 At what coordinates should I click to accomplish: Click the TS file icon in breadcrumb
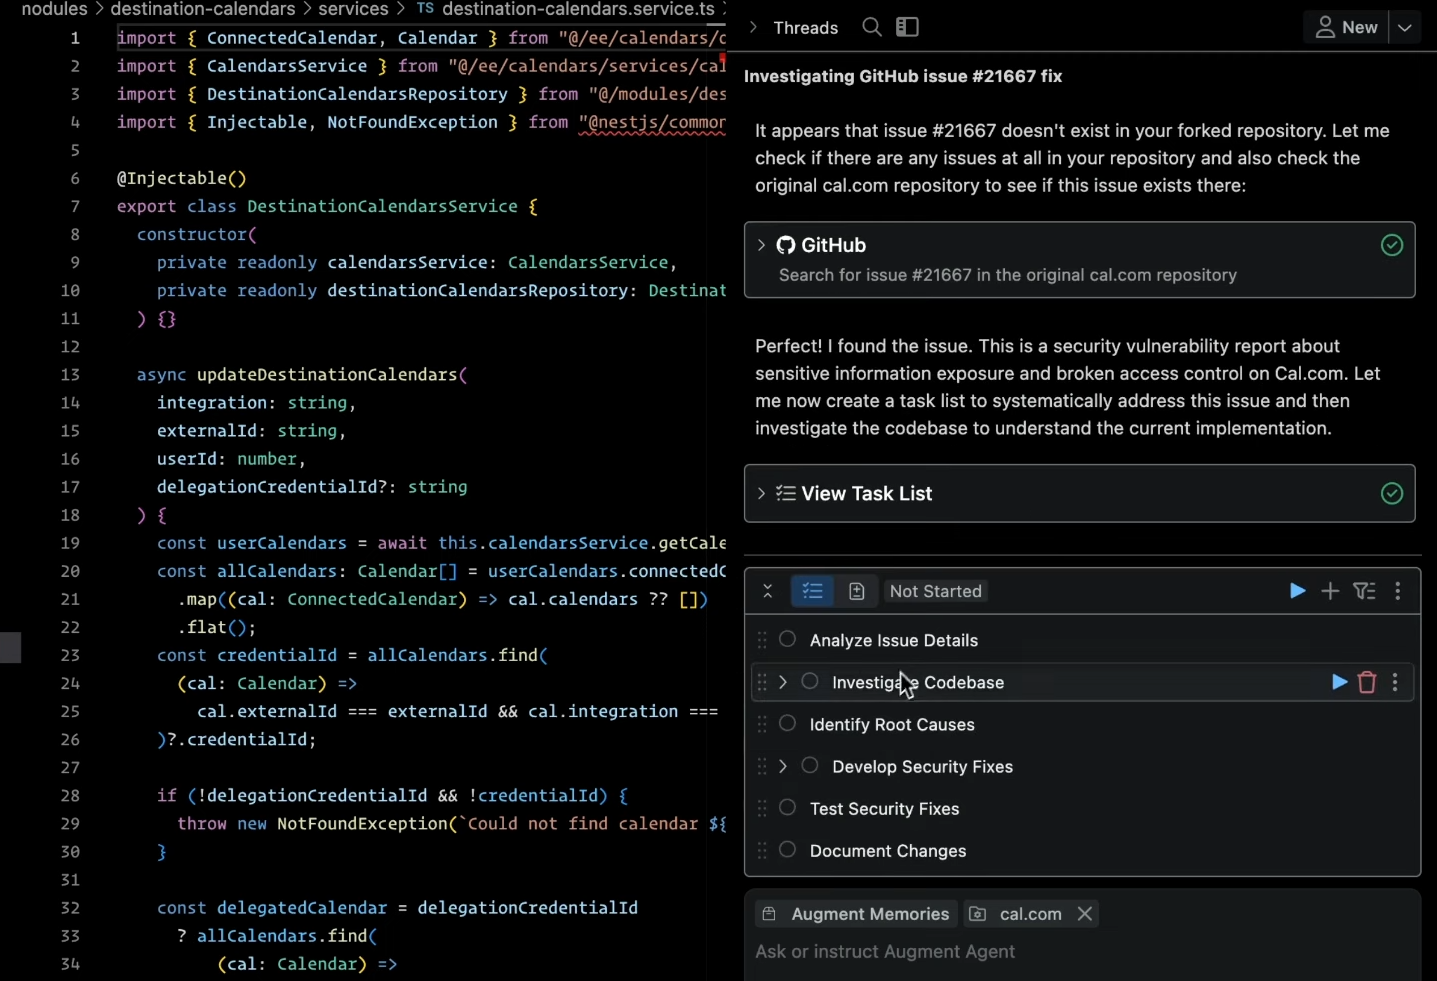pyautogui.click(x=426, y=9)
